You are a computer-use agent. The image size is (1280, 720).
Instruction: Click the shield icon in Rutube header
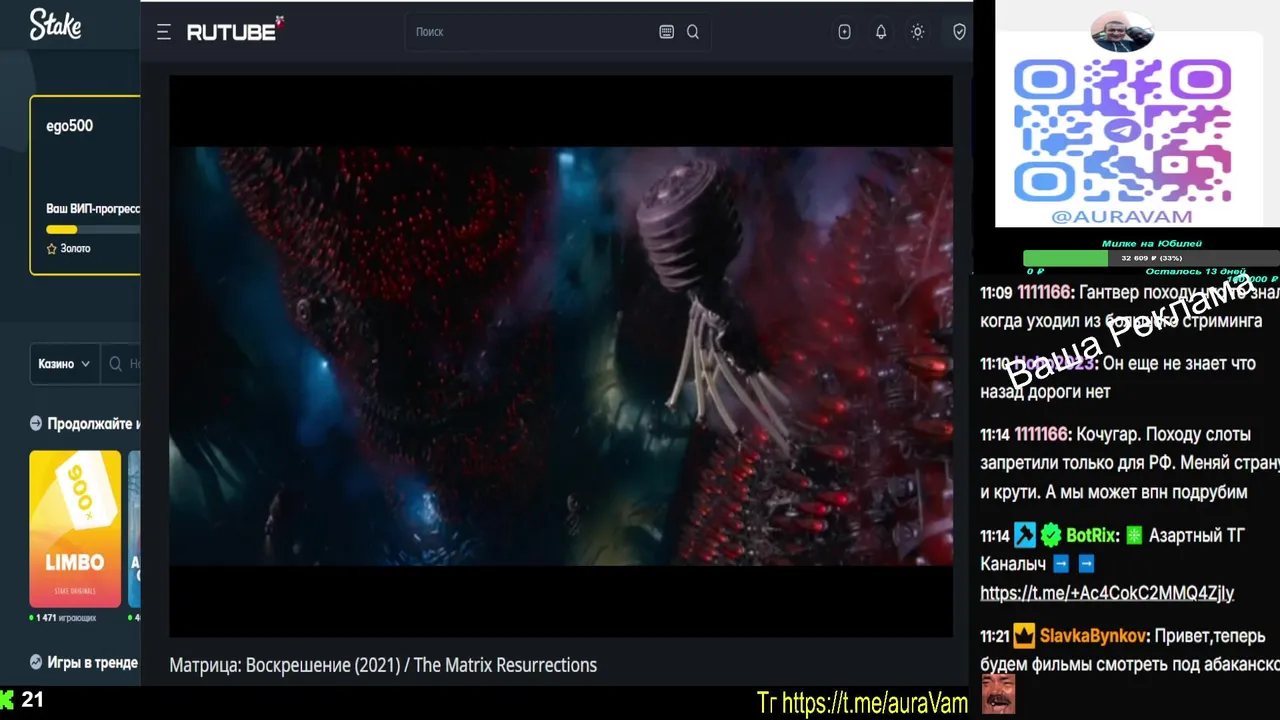tap(959, 32)
